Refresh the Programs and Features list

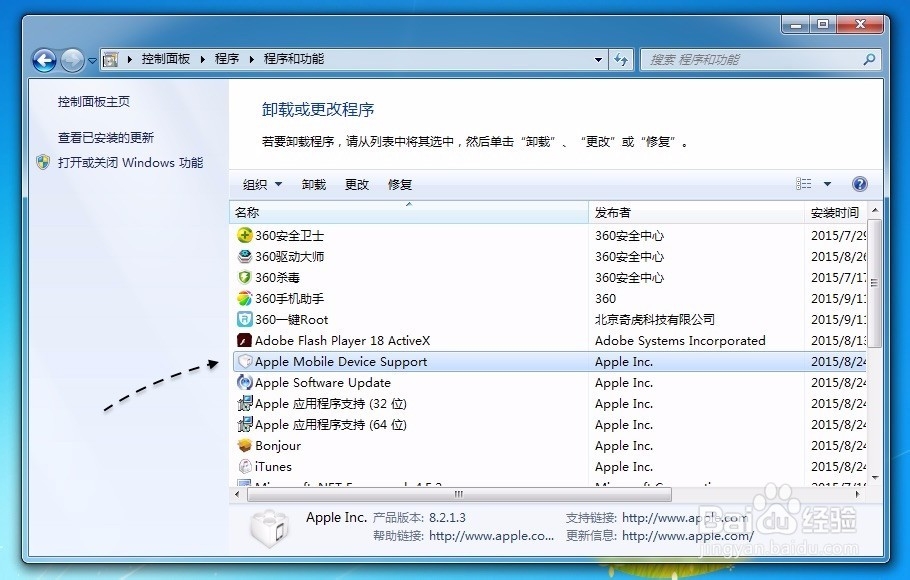click(620, 59)
